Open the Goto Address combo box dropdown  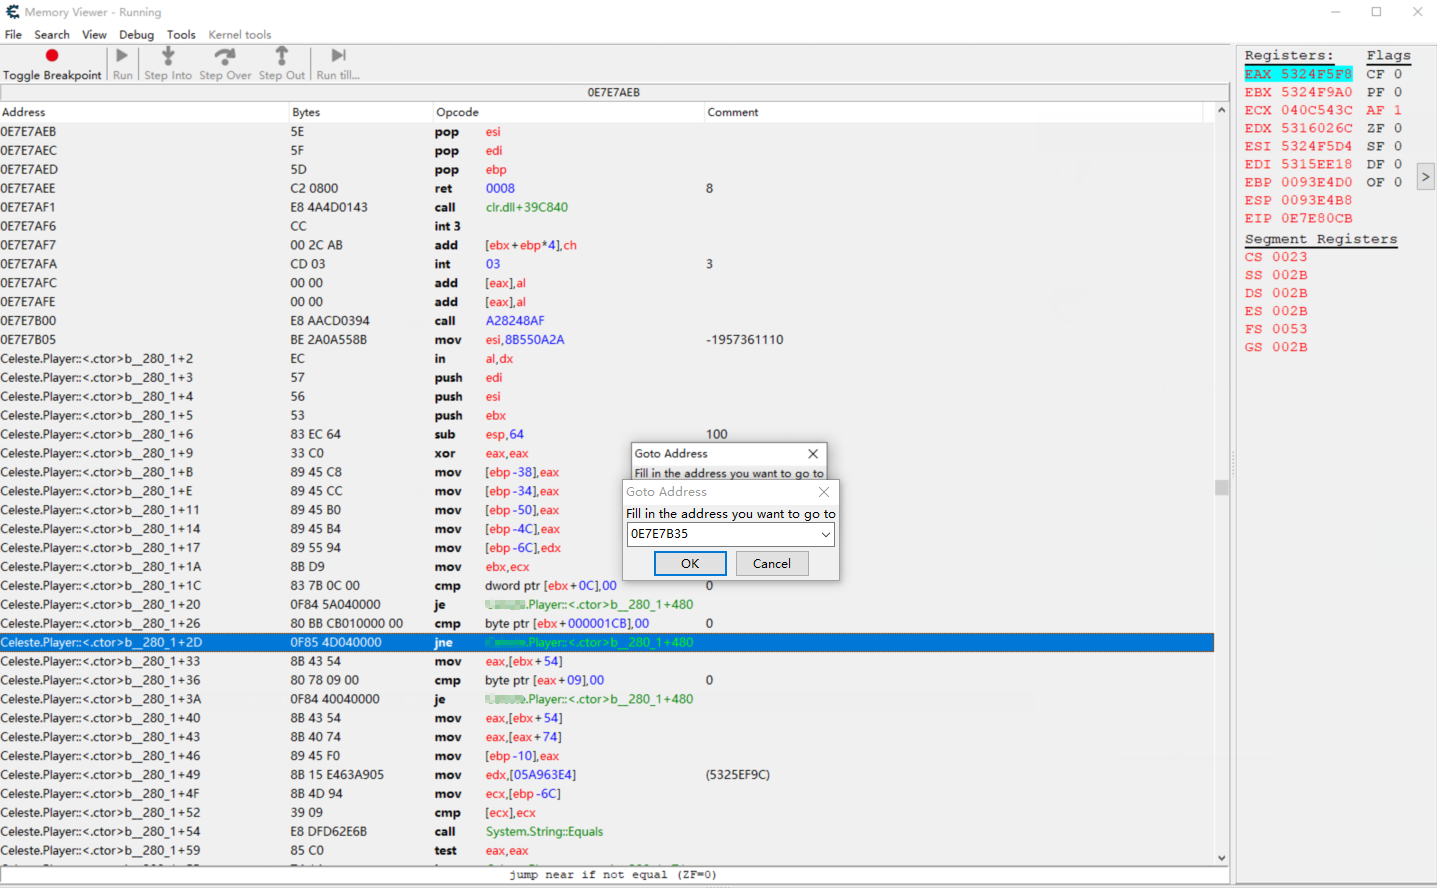(826, 535)
